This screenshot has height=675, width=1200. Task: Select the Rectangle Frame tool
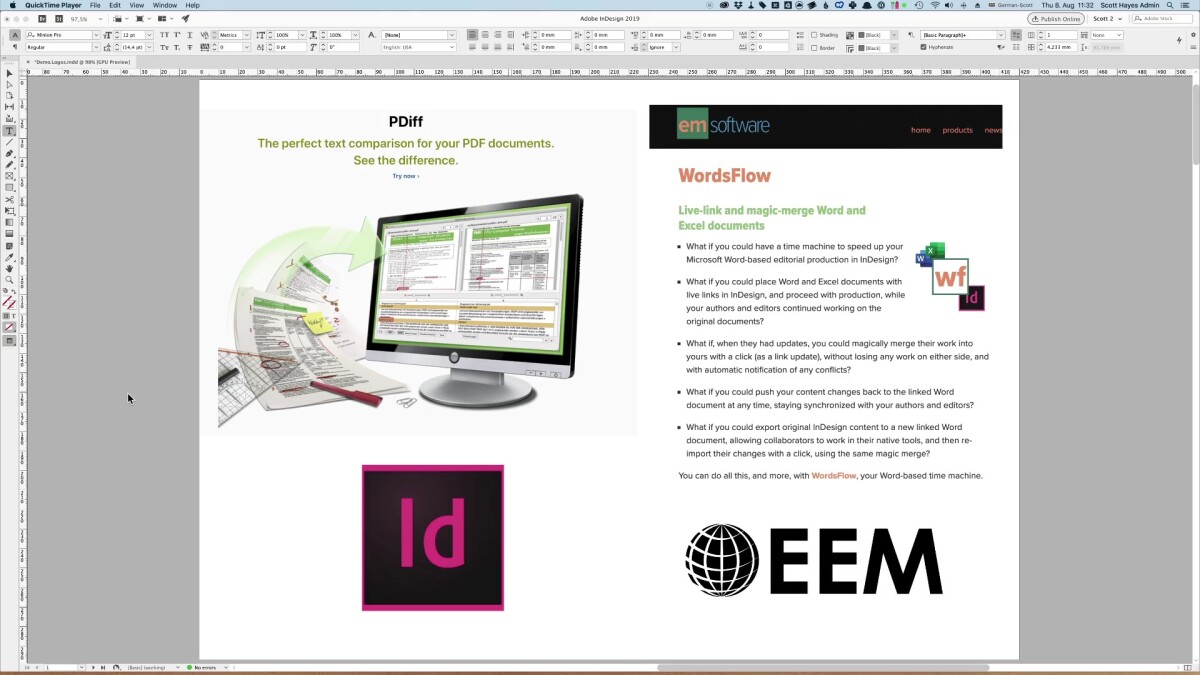10,176
